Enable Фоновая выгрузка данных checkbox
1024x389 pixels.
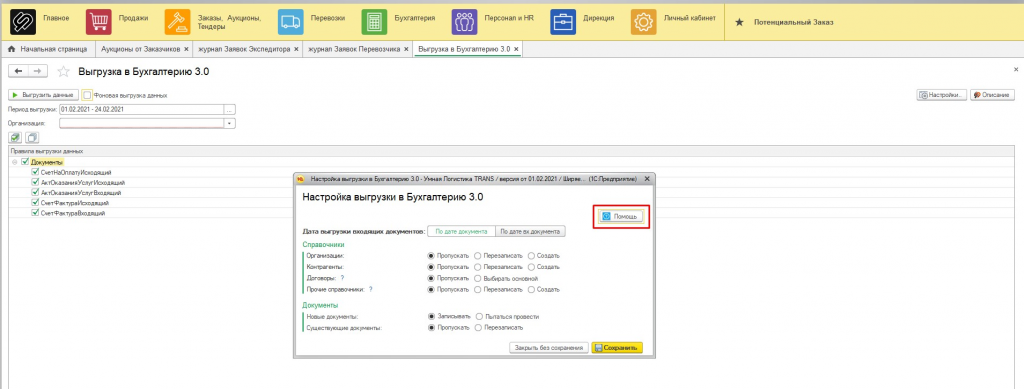pos(88,95)
